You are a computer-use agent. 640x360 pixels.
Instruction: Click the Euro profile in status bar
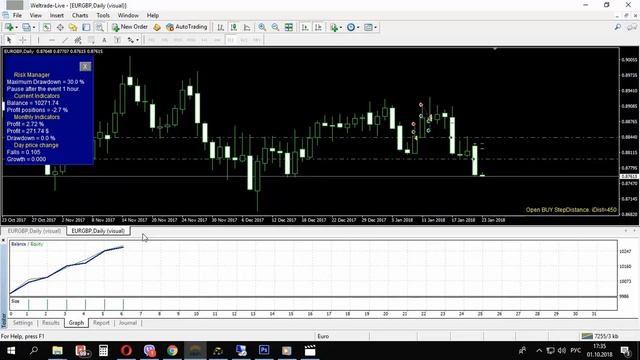point(323,336)
